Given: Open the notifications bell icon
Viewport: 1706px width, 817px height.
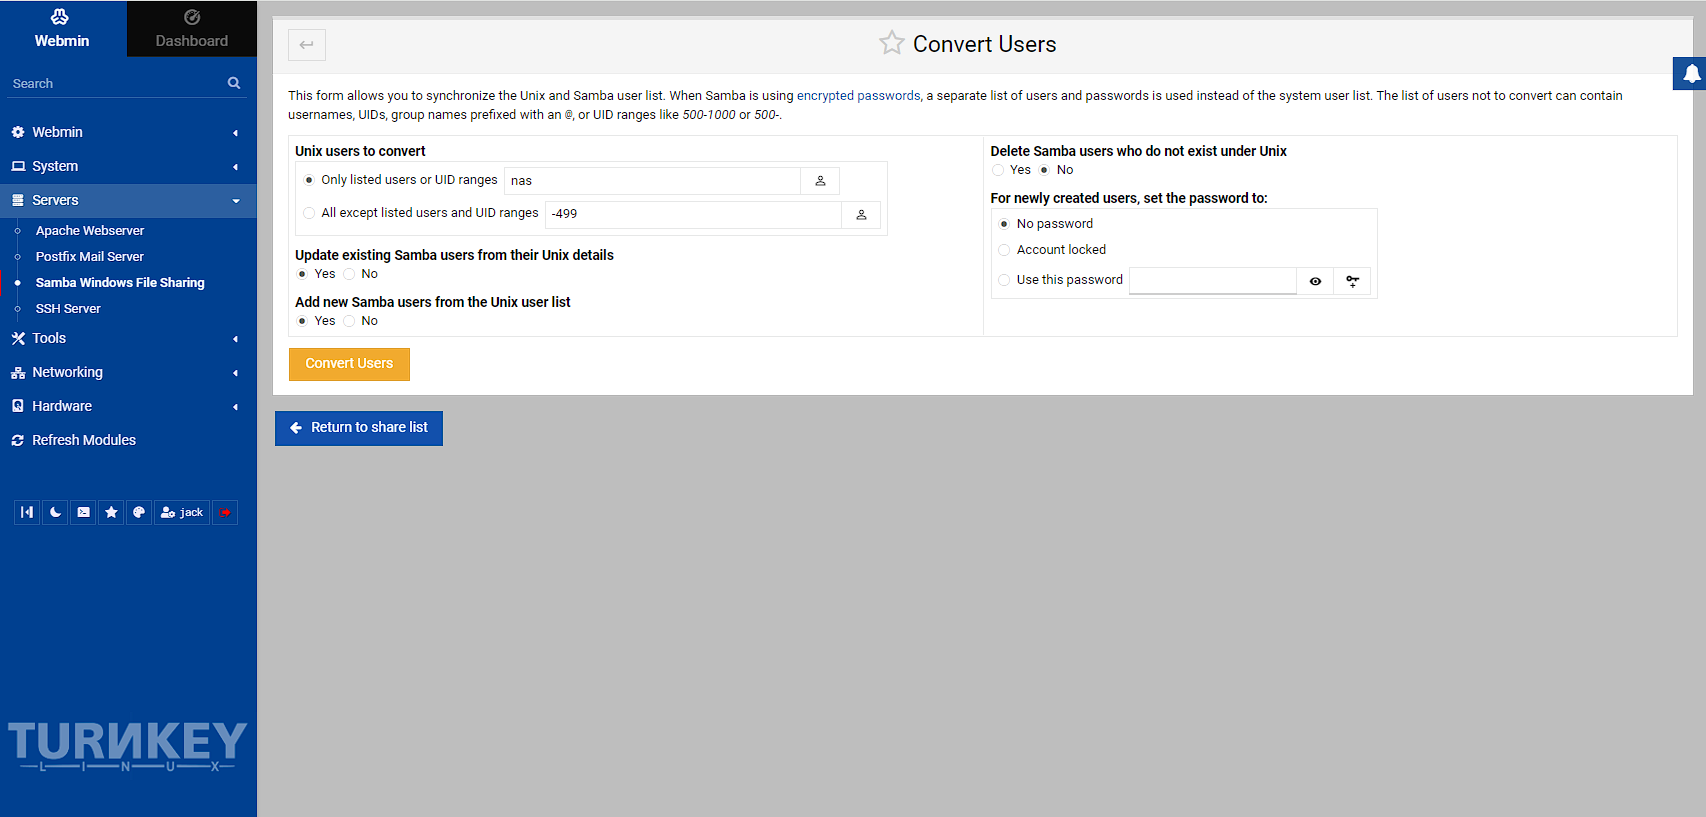Looking at the screenshot, I should coord(1690,73).
